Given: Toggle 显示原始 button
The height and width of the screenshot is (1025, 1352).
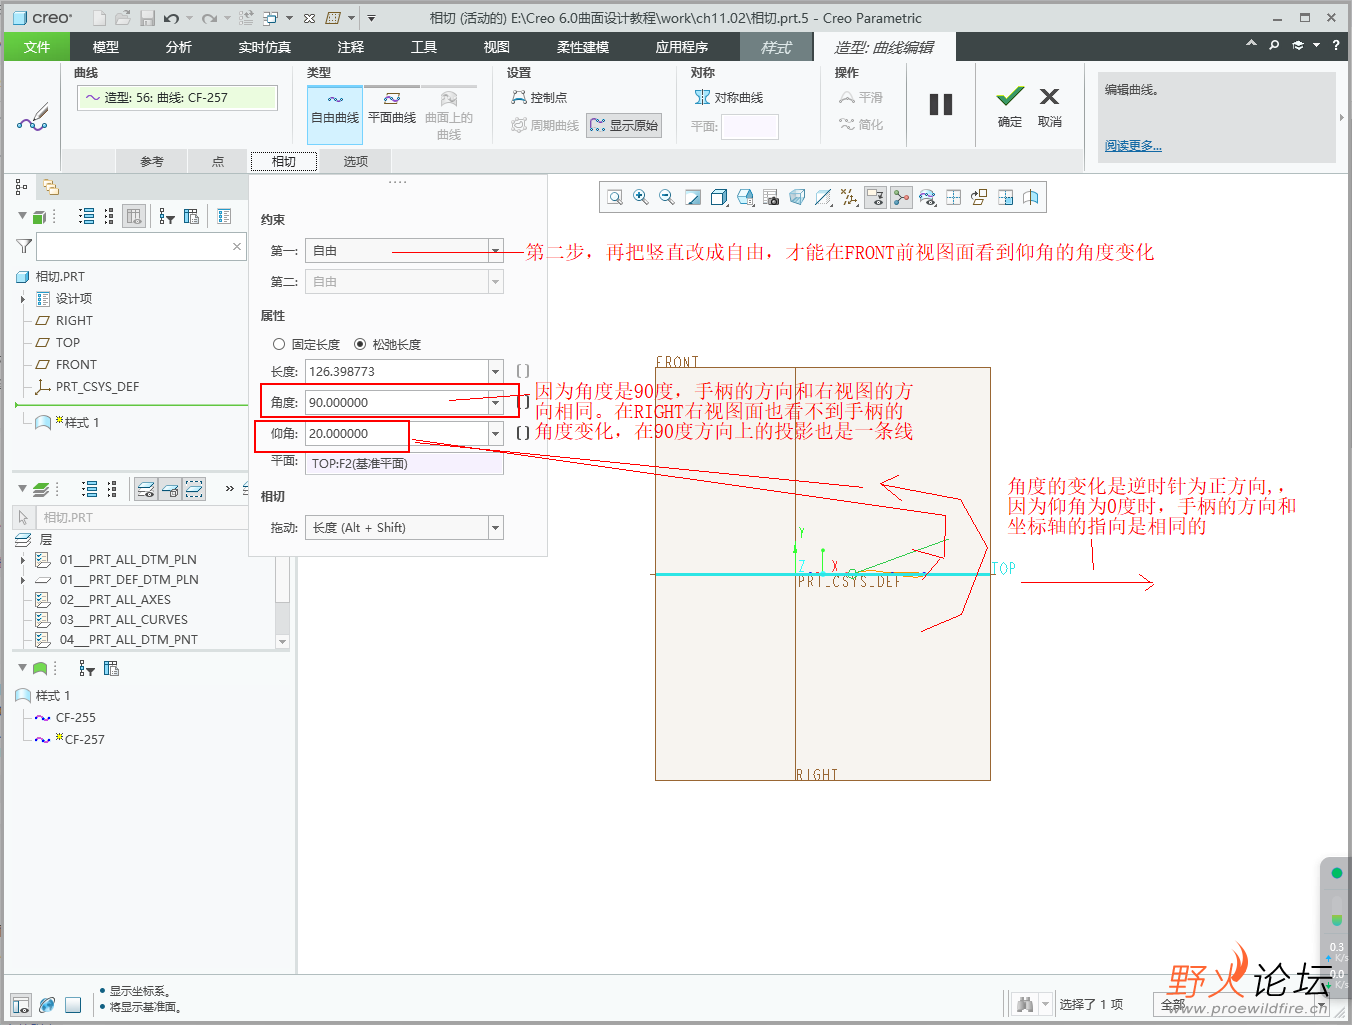Looking at the screenshot, I should coord(624,125).
